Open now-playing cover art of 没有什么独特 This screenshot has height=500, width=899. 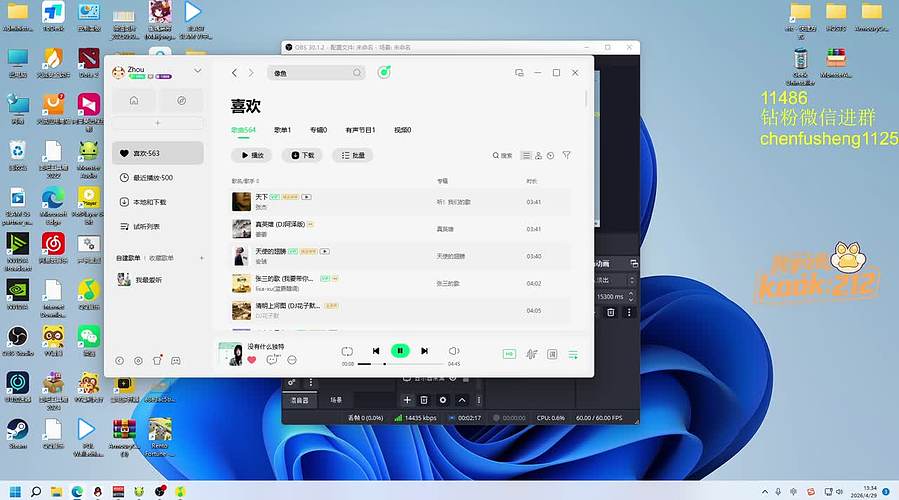230,354
